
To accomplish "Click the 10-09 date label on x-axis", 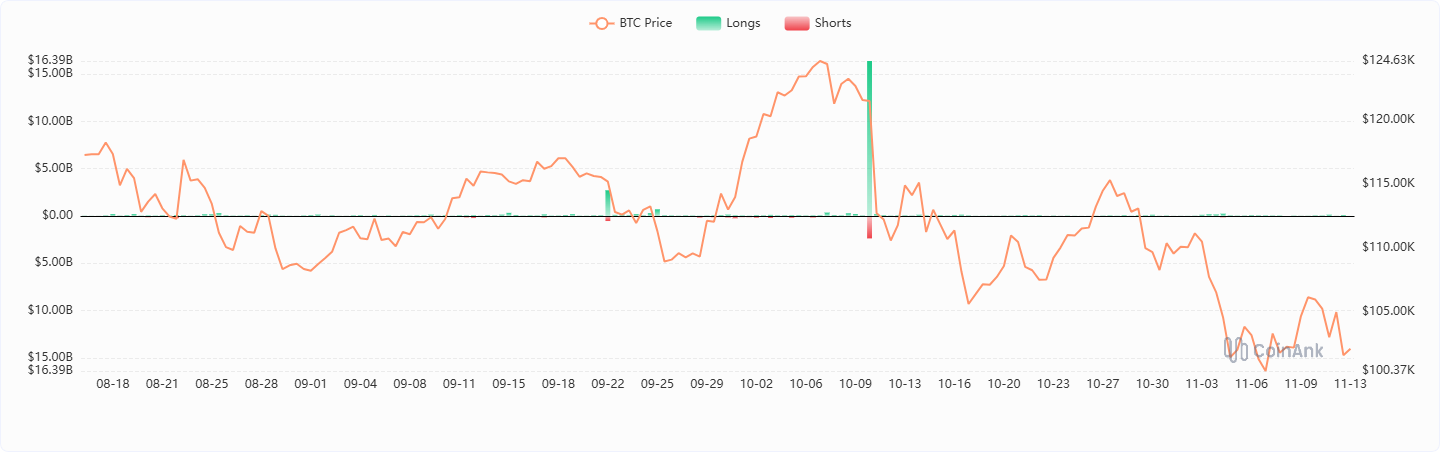I will point(855,384).
